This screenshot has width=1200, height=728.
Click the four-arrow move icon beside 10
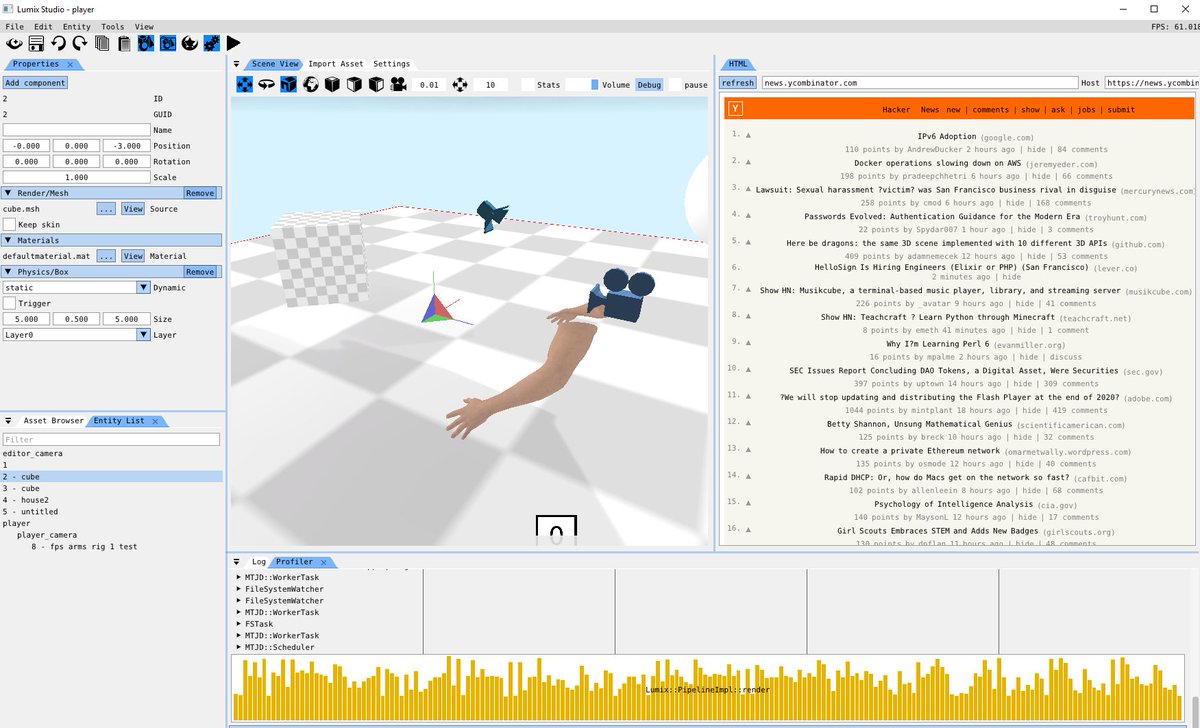460,85
